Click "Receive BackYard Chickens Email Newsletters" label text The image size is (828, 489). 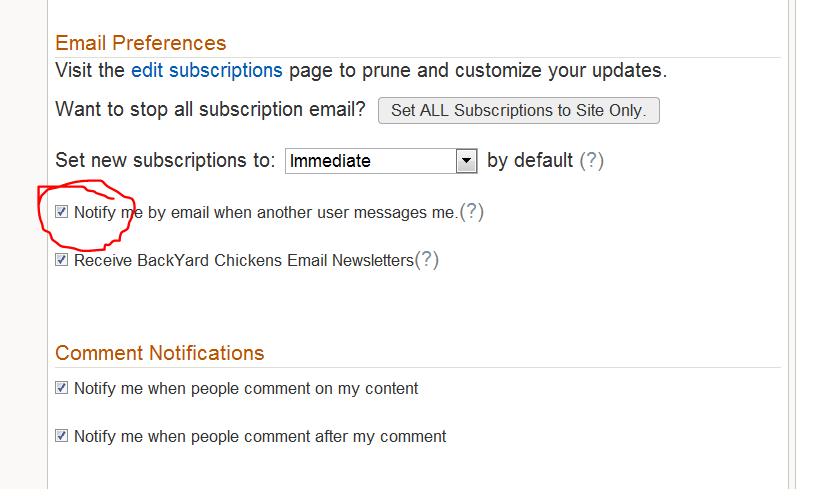point(243,261)
